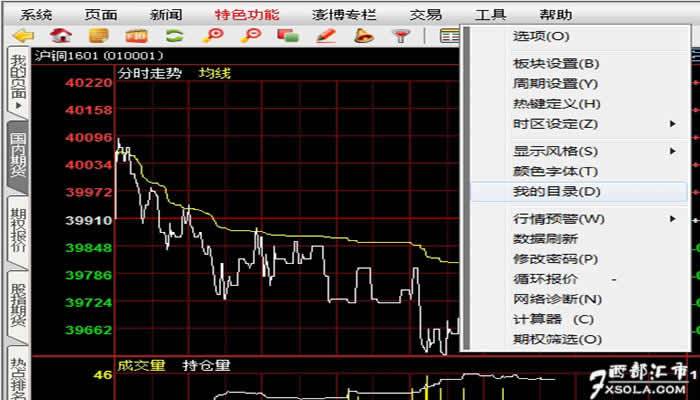Click the 沪铜1601 (010001) contract title
The width and height of the screenshot is (700, 400).
click(x=99, y=56)
